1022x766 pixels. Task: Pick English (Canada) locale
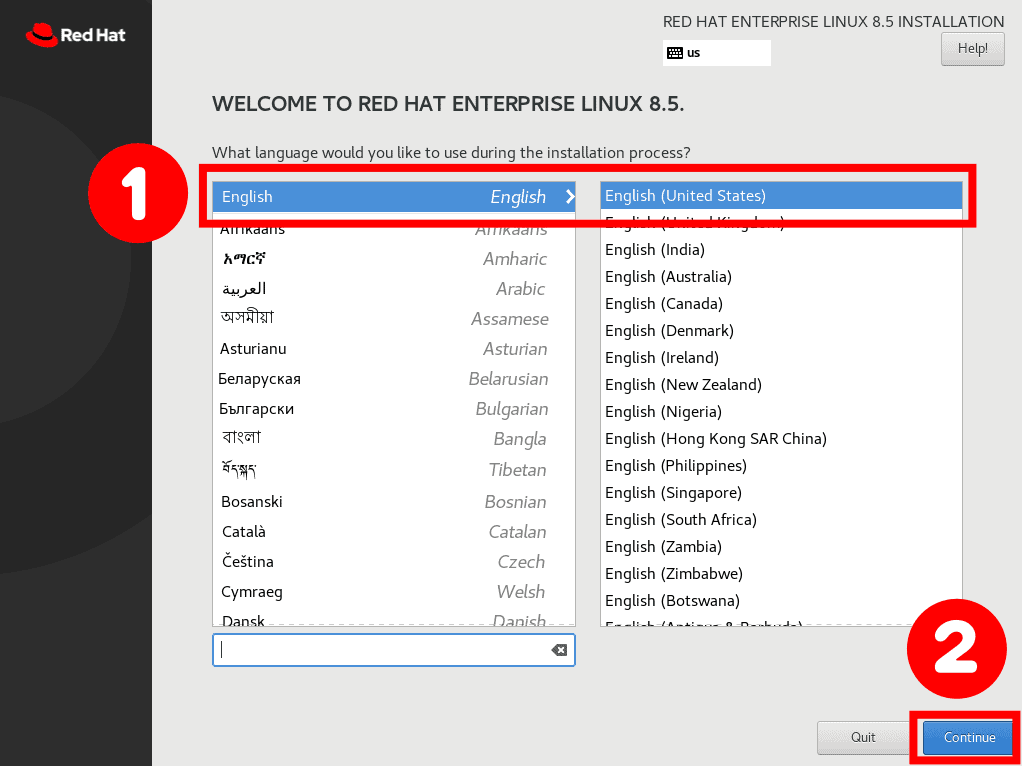point(781,304)
